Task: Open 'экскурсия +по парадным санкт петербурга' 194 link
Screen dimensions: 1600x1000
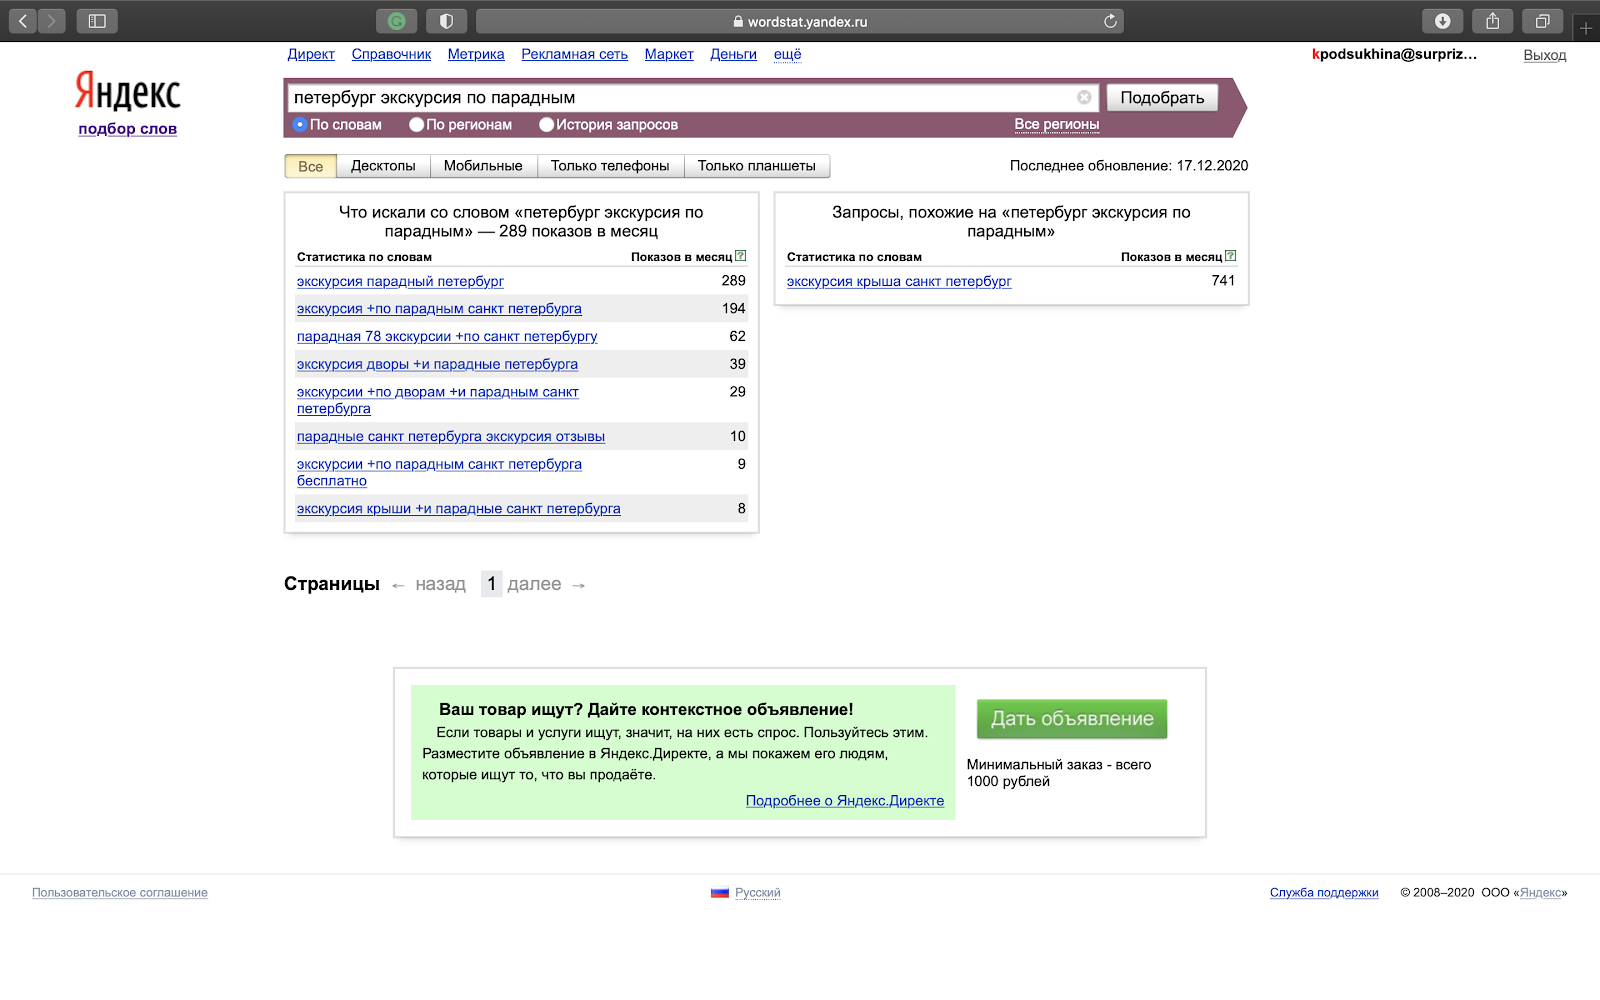Action: tap(439, 309)
